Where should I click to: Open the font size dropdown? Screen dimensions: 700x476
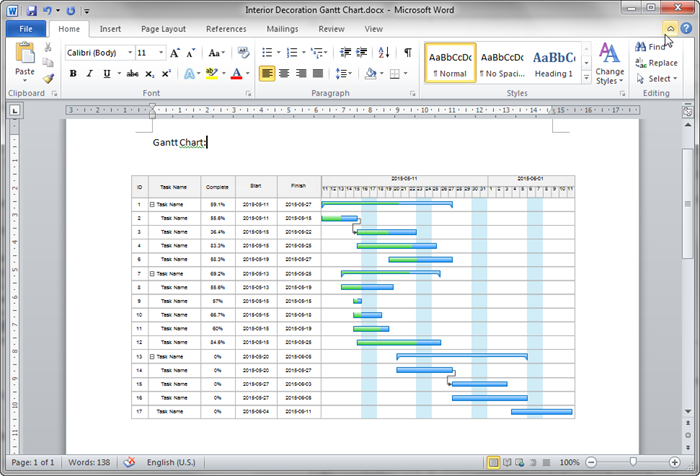(x=150, y=52)
